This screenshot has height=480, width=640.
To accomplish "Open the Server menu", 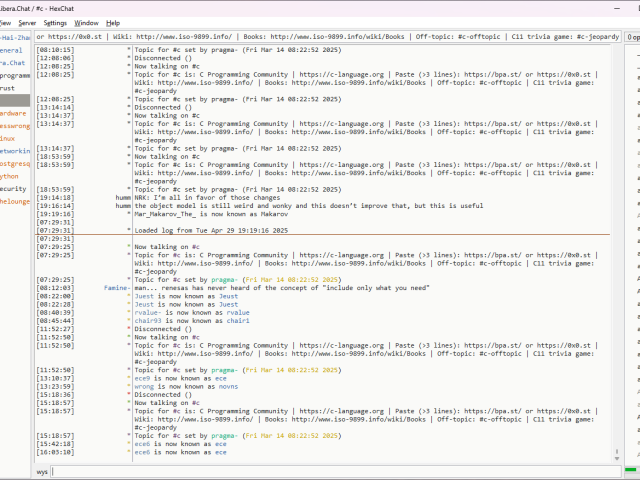I will point(26,22).
